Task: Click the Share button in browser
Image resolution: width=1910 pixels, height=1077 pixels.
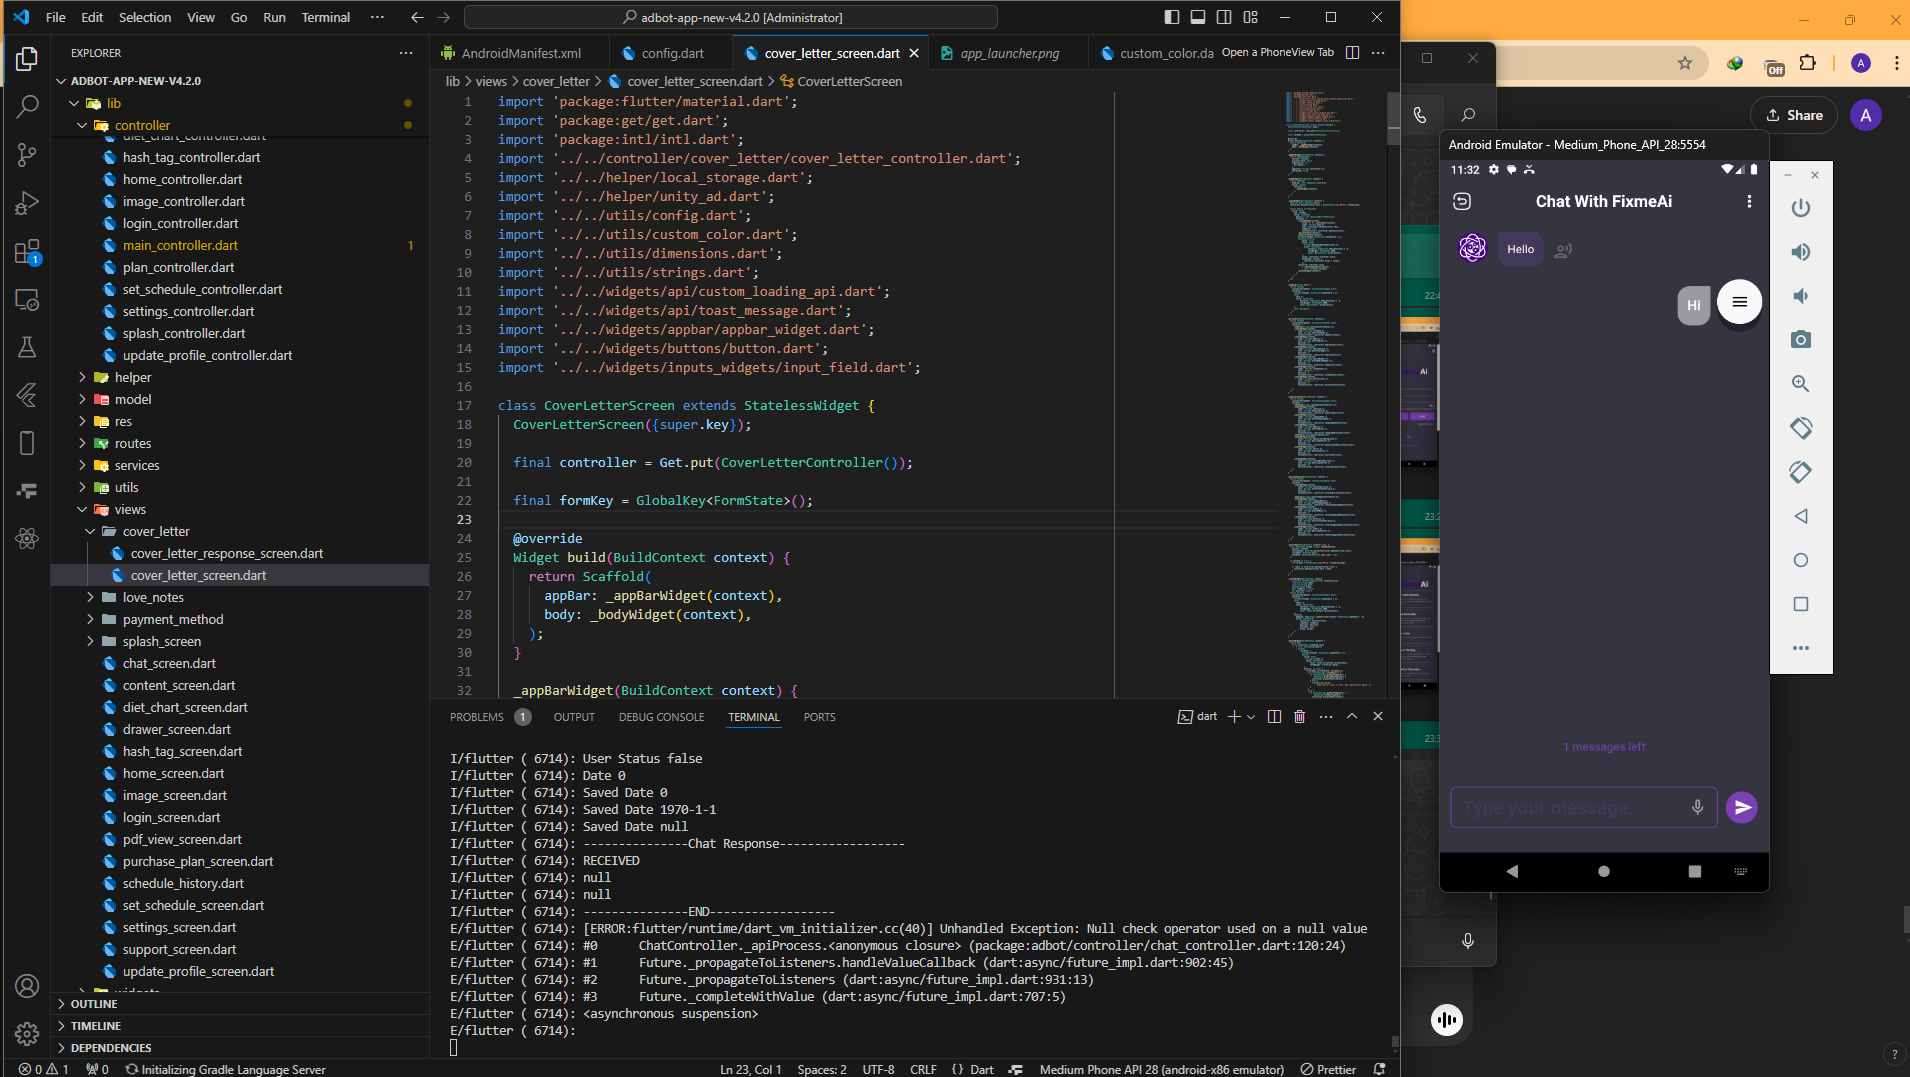Action: point(1794,115)
